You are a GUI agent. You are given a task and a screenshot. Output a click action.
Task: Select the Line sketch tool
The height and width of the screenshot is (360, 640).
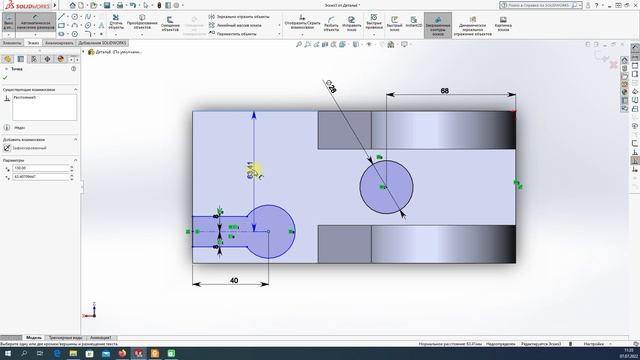point(61,17)
